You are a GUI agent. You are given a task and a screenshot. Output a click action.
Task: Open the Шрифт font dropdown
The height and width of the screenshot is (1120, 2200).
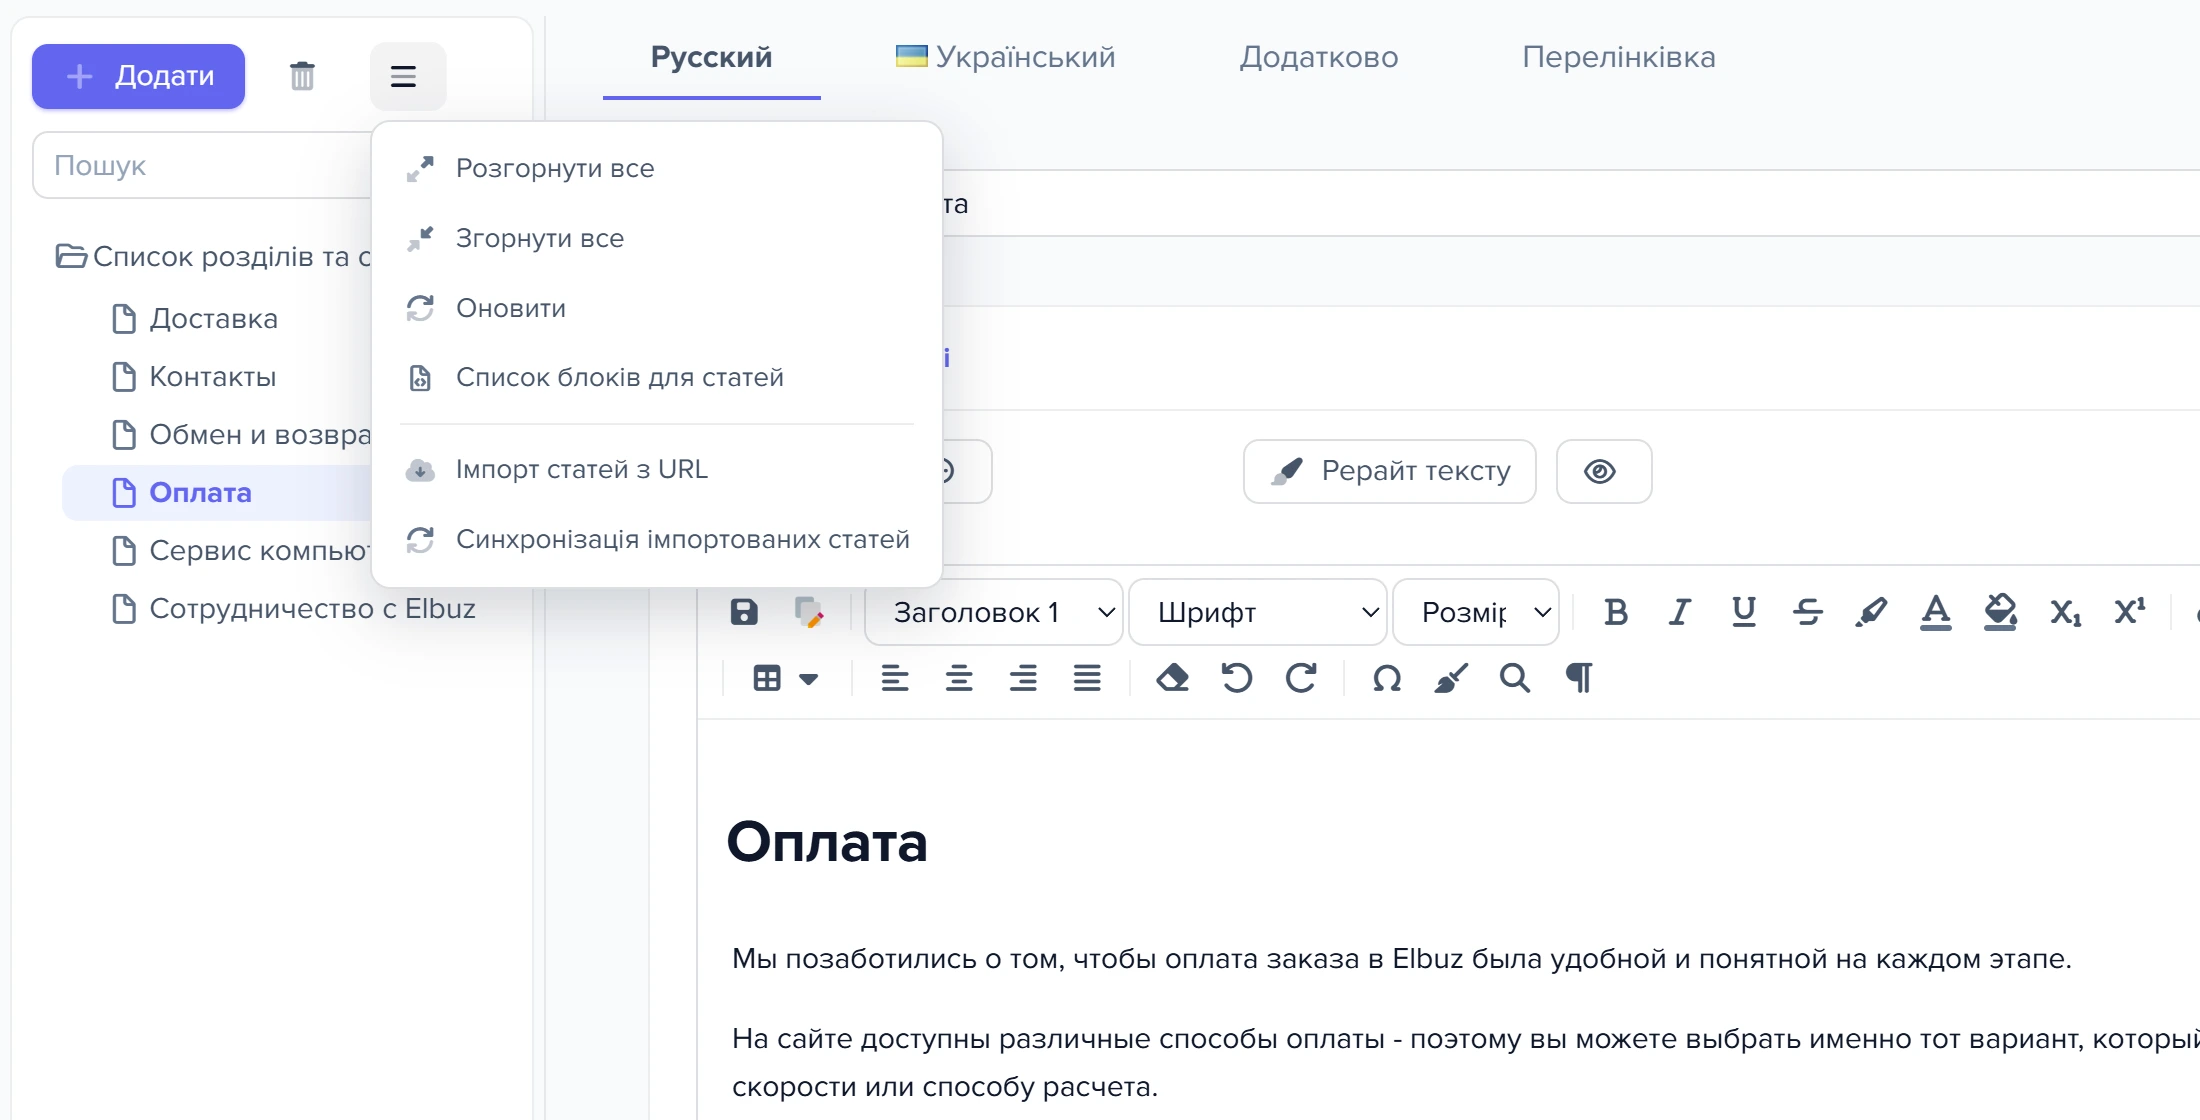point(1257,612)
